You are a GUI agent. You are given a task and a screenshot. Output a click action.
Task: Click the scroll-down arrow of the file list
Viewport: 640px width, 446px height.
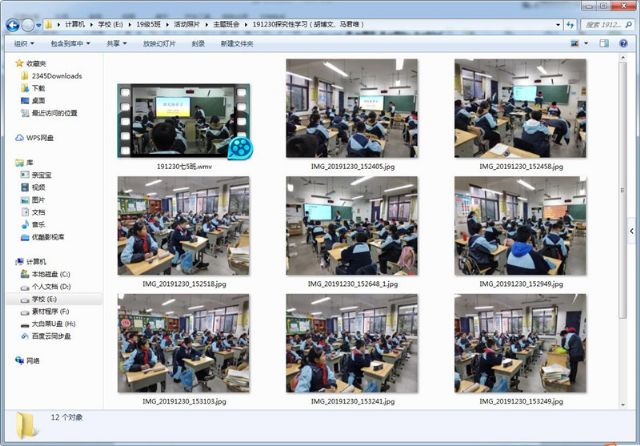pos(622,404)
